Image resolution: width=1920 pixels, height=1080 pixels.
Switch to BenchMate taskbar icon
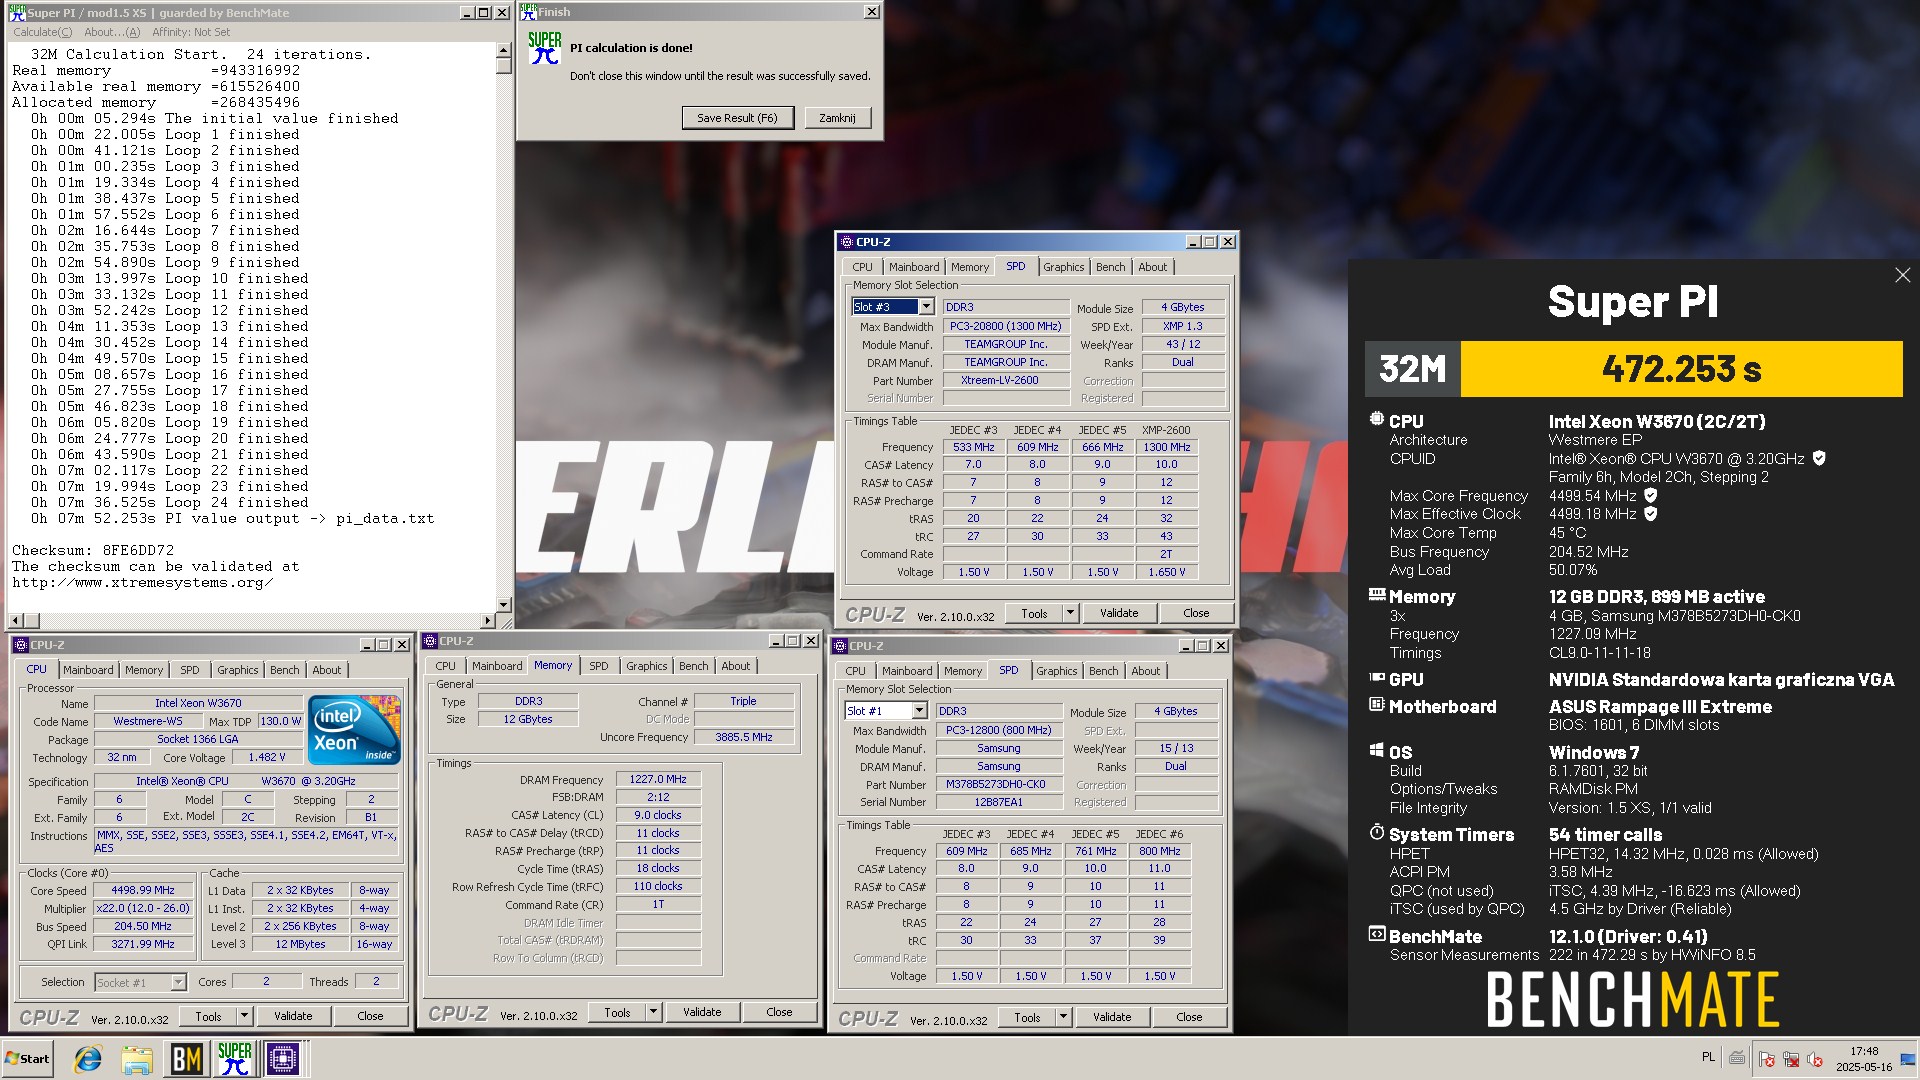[186, 1058]
